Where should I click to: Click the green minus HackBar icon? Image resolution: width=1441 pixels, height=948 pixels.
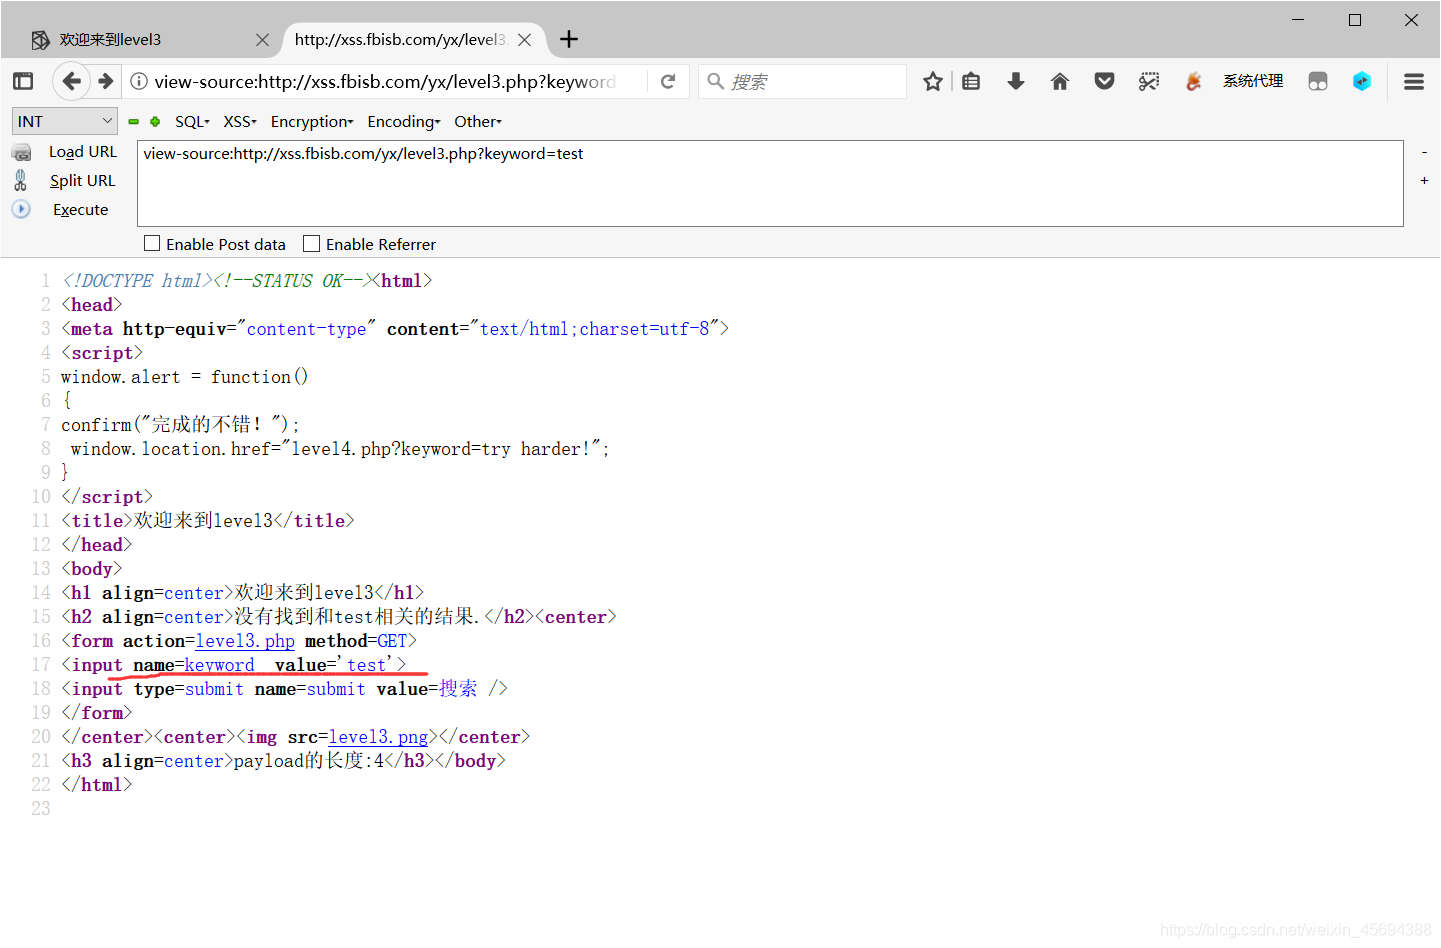(x=133, y=121)
